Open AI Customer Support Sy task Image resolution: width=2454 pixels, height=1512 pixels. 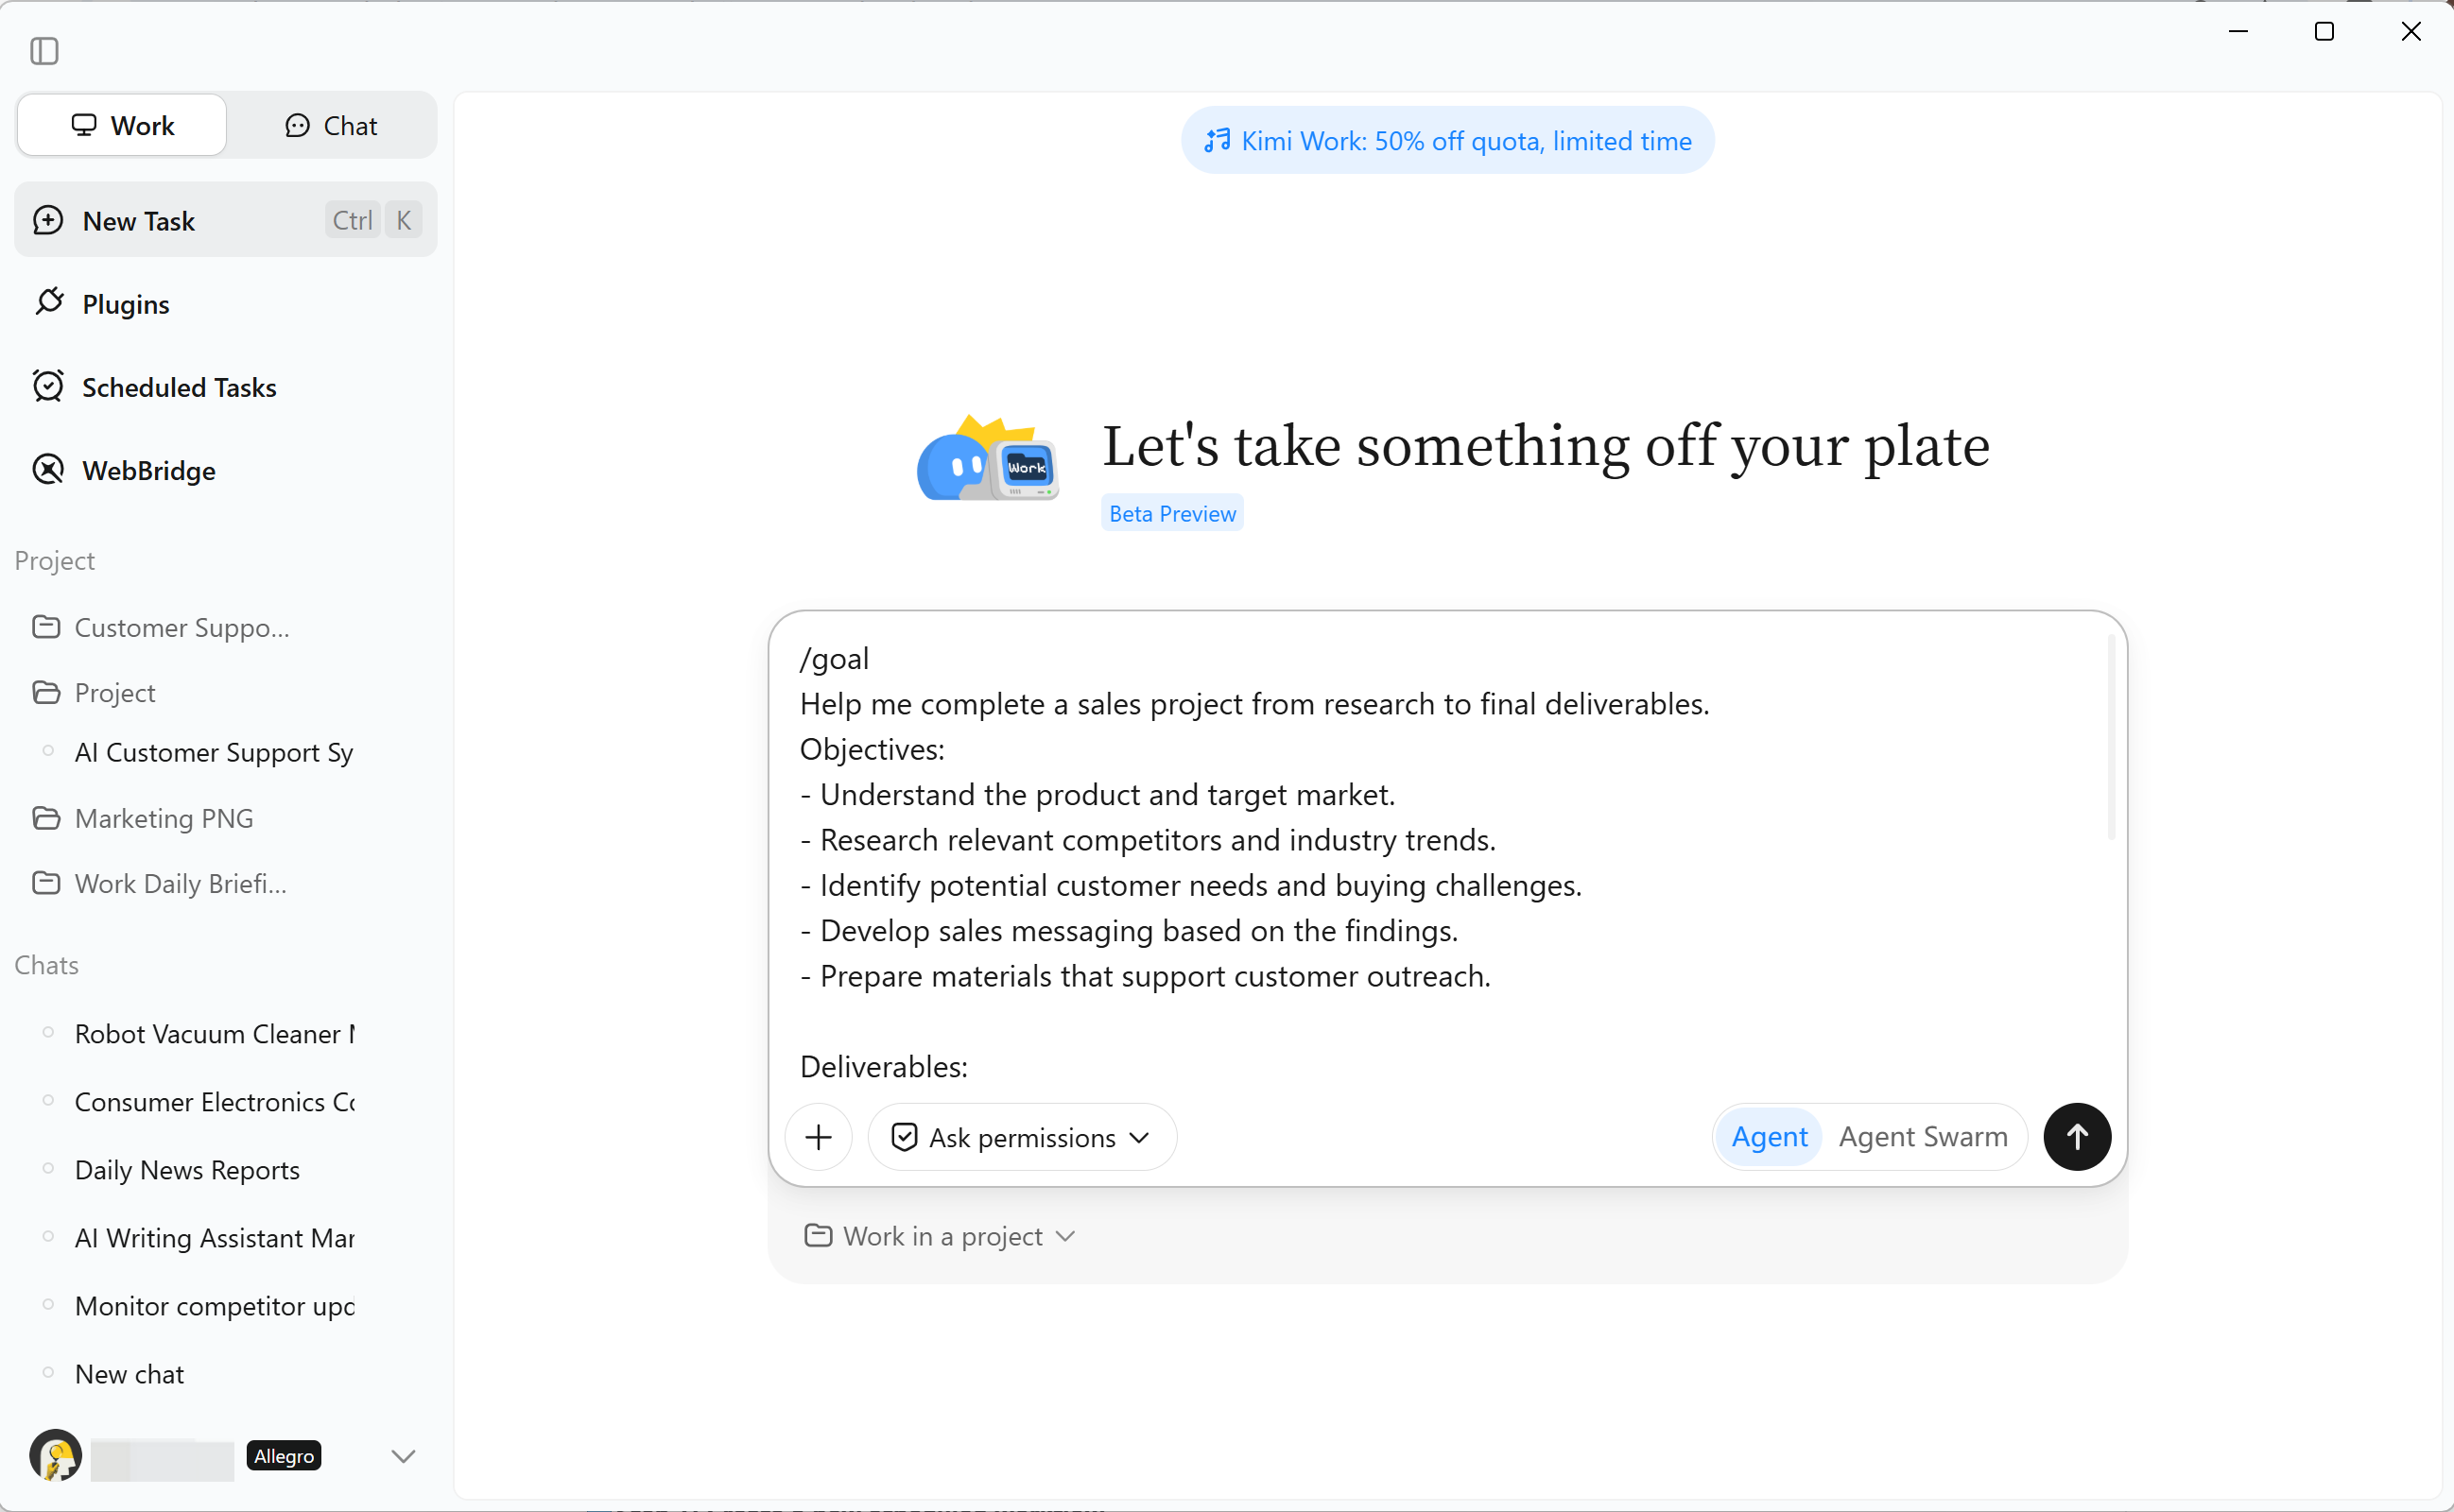[226, 752]
